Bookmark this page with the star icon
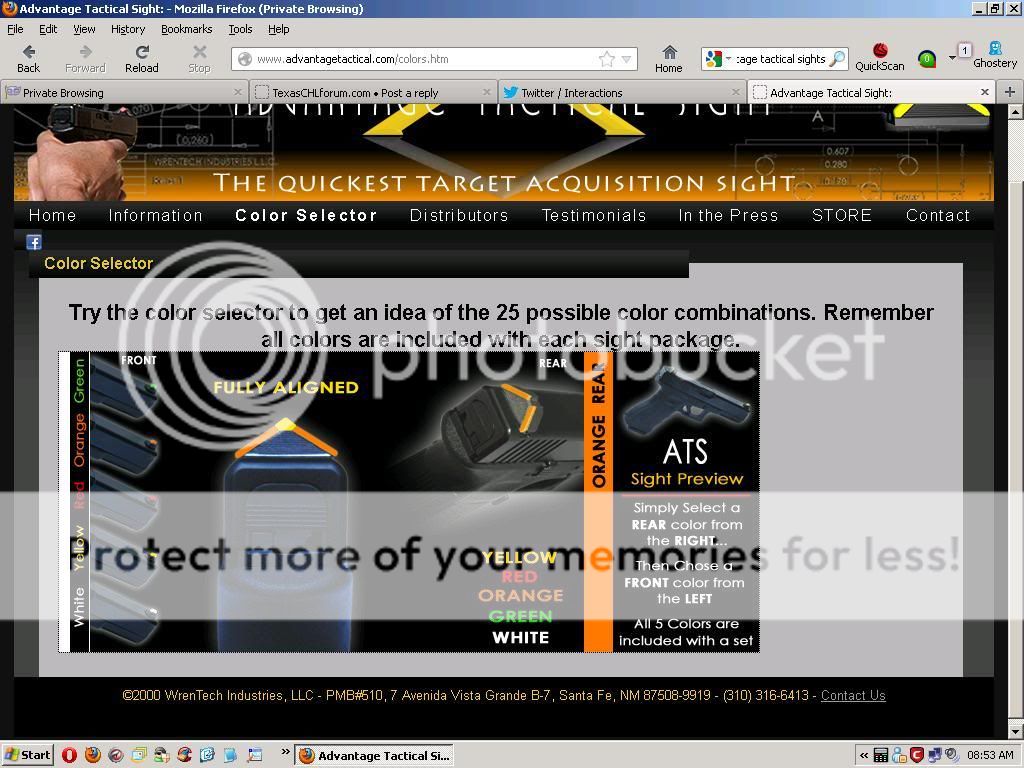1024x768 pixels. [607, 59]
